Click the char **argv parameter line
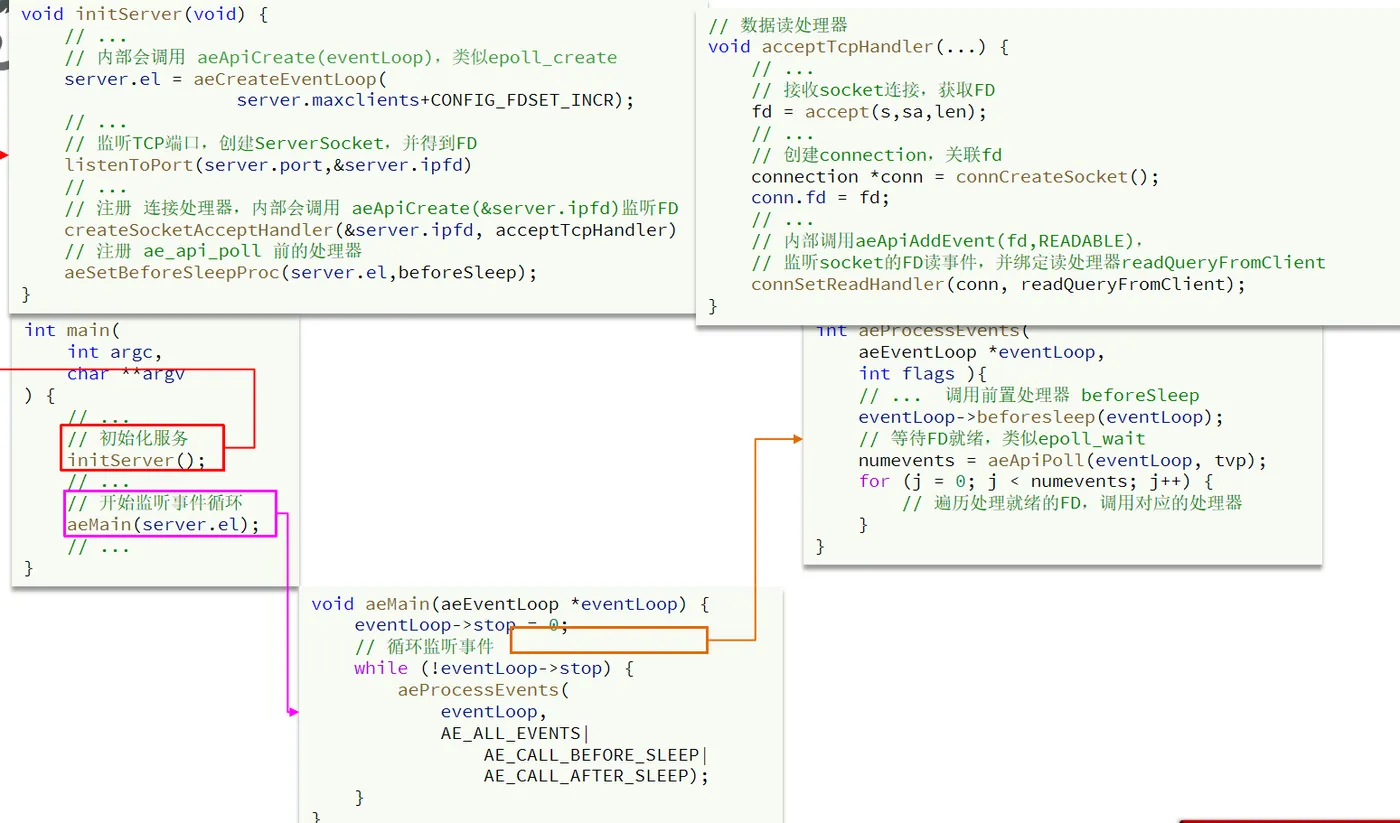Viewport: 1400px width, 823px height. coord(126,374)
